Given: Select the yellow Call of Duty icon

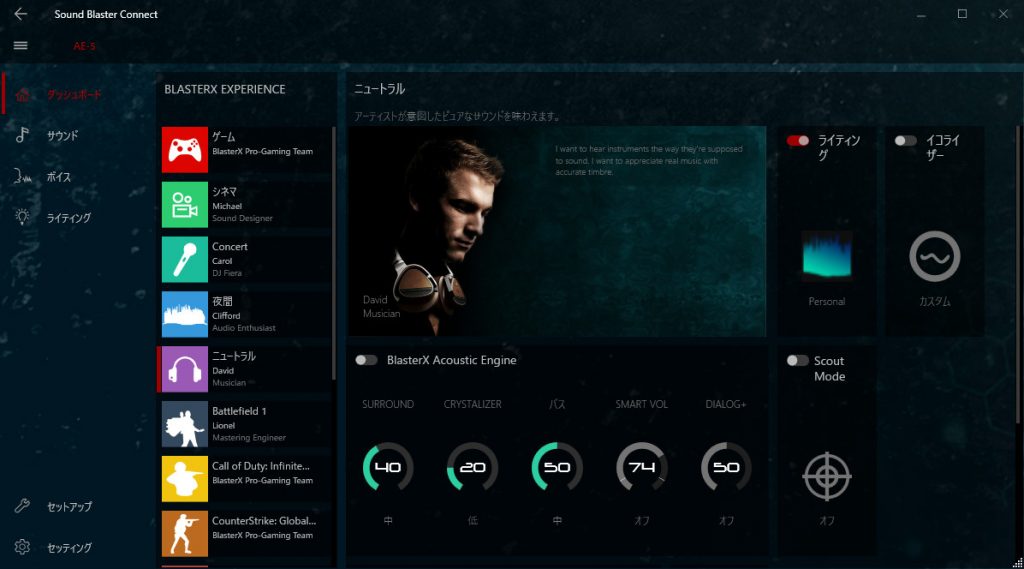Looking at the screenshot, I should [185, 479].
